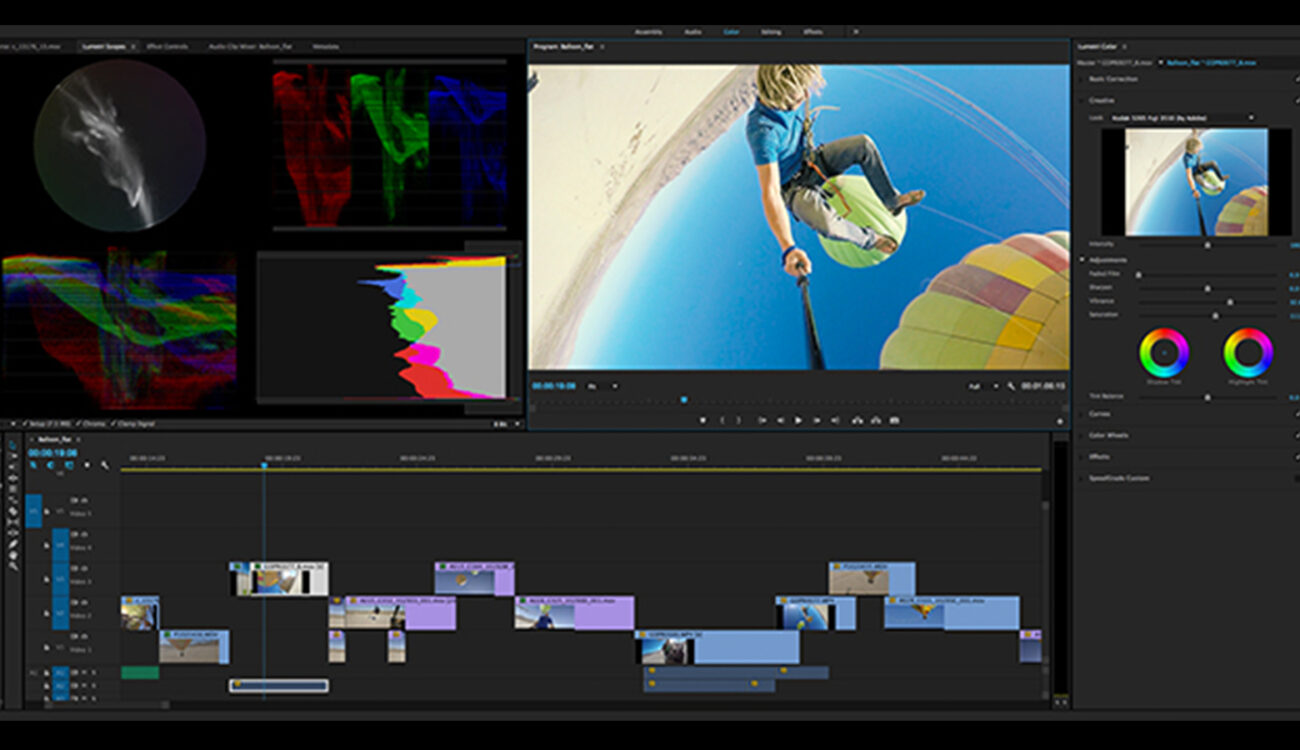Click Go to Out point button

pos(835,421)
